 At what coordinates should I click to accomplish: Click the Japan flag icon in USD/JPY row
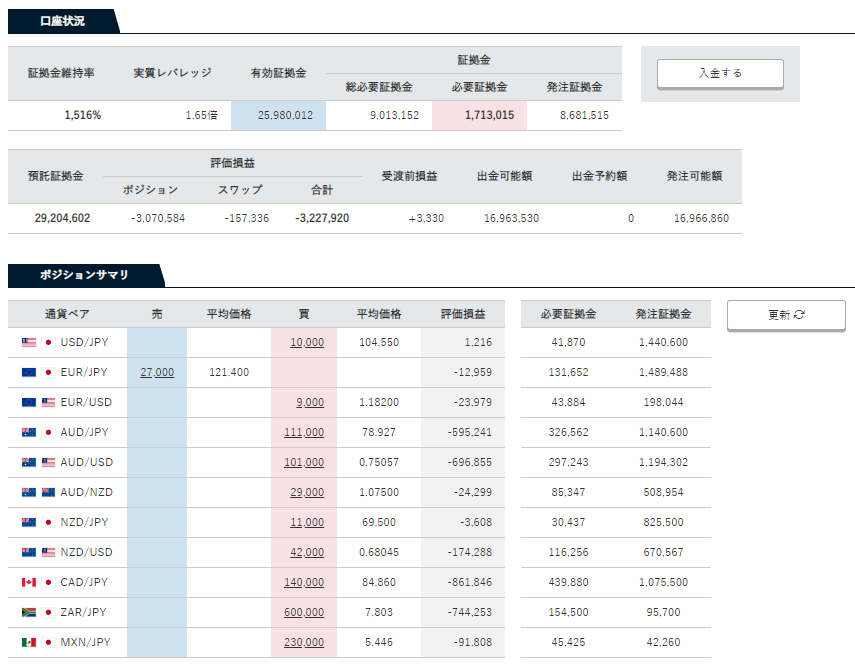[x=49, y=342]
